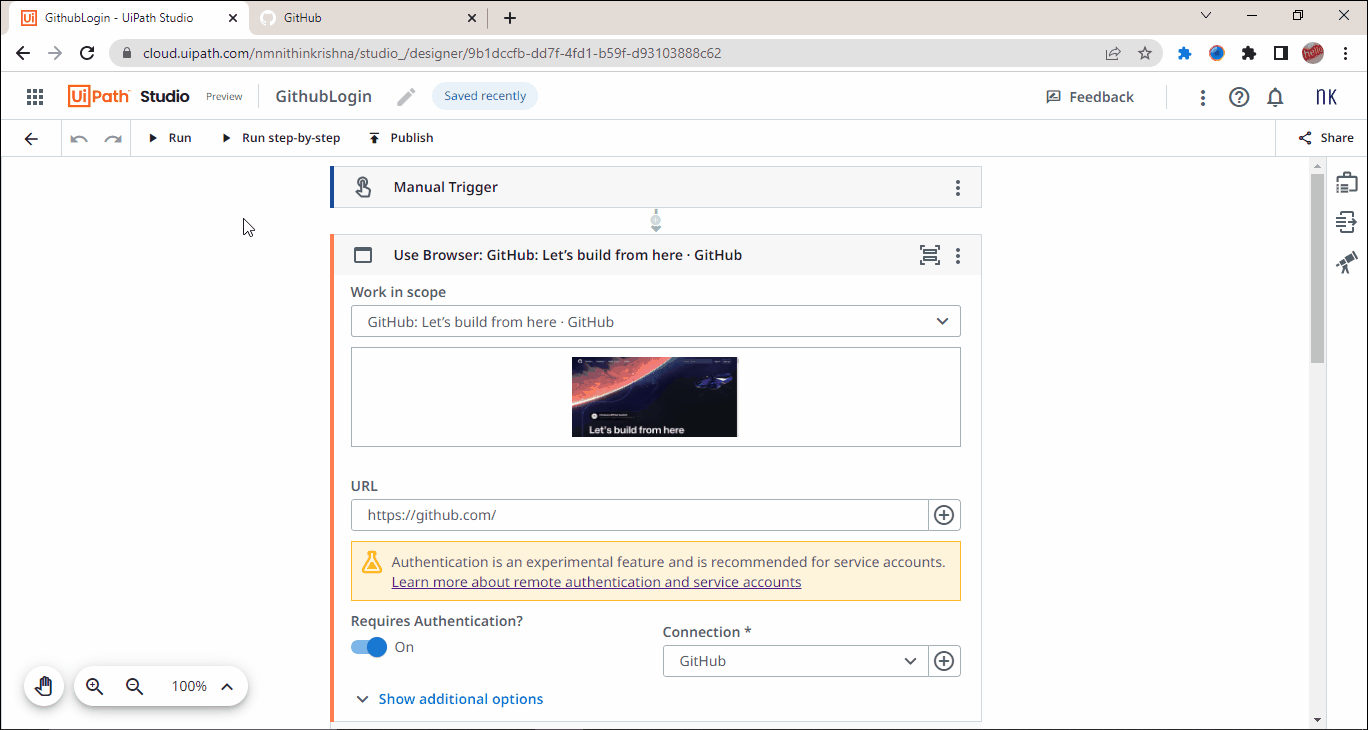
Task: Expand the Work in scope dropdown
Action: [x=656, y=321]
